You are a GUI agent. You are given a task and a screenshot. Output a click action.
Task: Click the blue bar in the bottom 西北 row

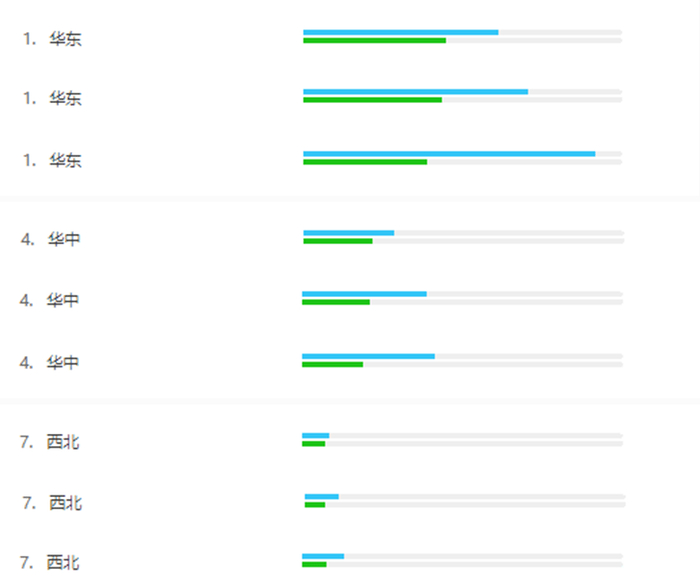pos(323,556)
